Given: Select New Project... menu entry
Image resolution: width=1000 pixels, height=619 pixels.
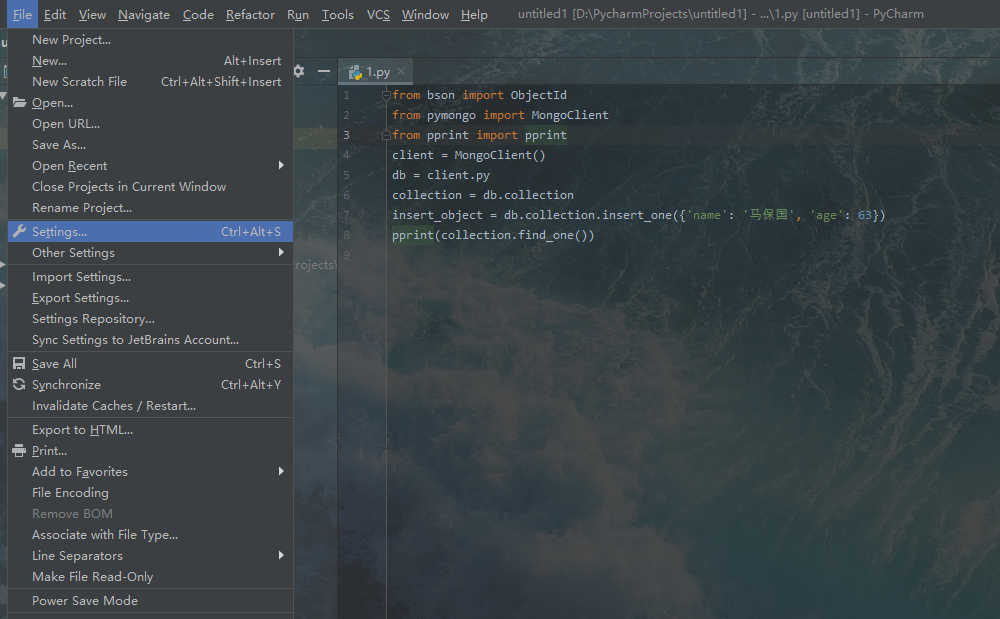Looking at the screenshot, I should 151,40.
